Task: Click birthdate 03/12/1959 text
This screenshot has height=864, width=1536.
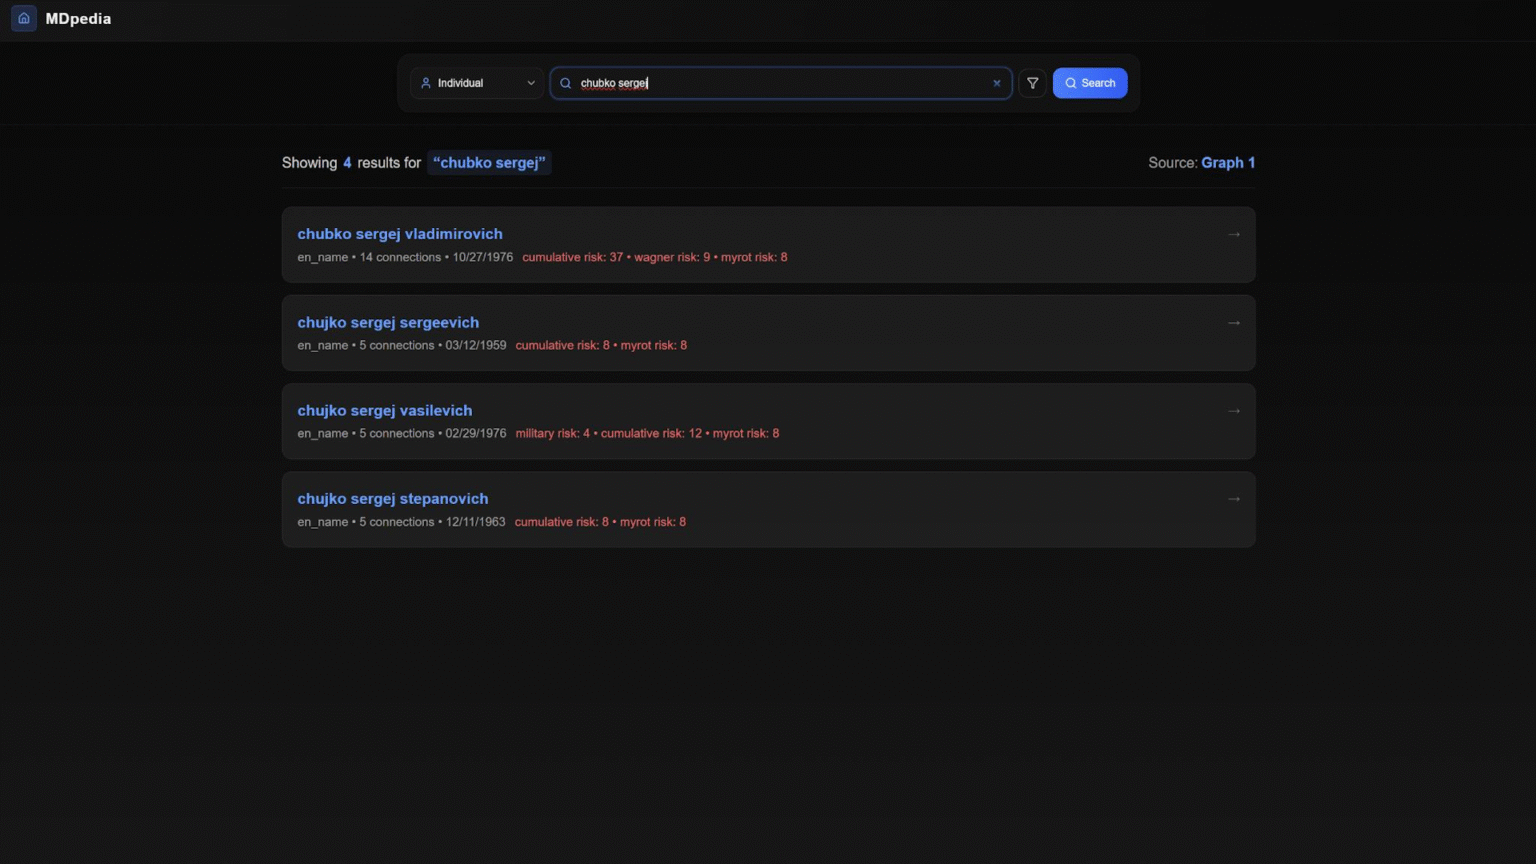Action: pos(476,345)
